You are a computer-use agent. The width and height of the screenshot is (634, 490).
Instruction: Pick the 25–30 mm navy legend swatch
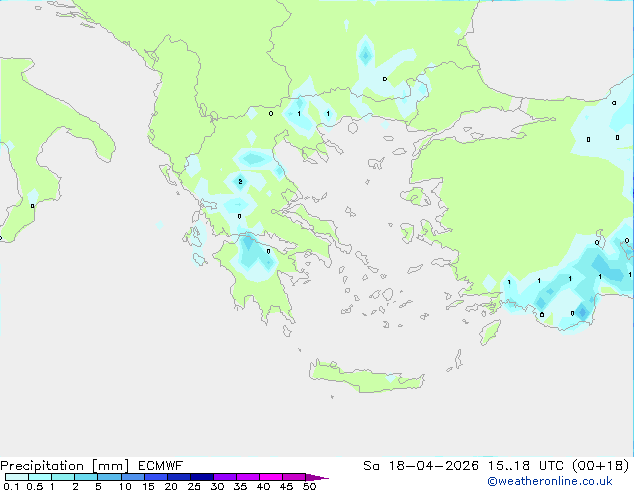(202, 477)
